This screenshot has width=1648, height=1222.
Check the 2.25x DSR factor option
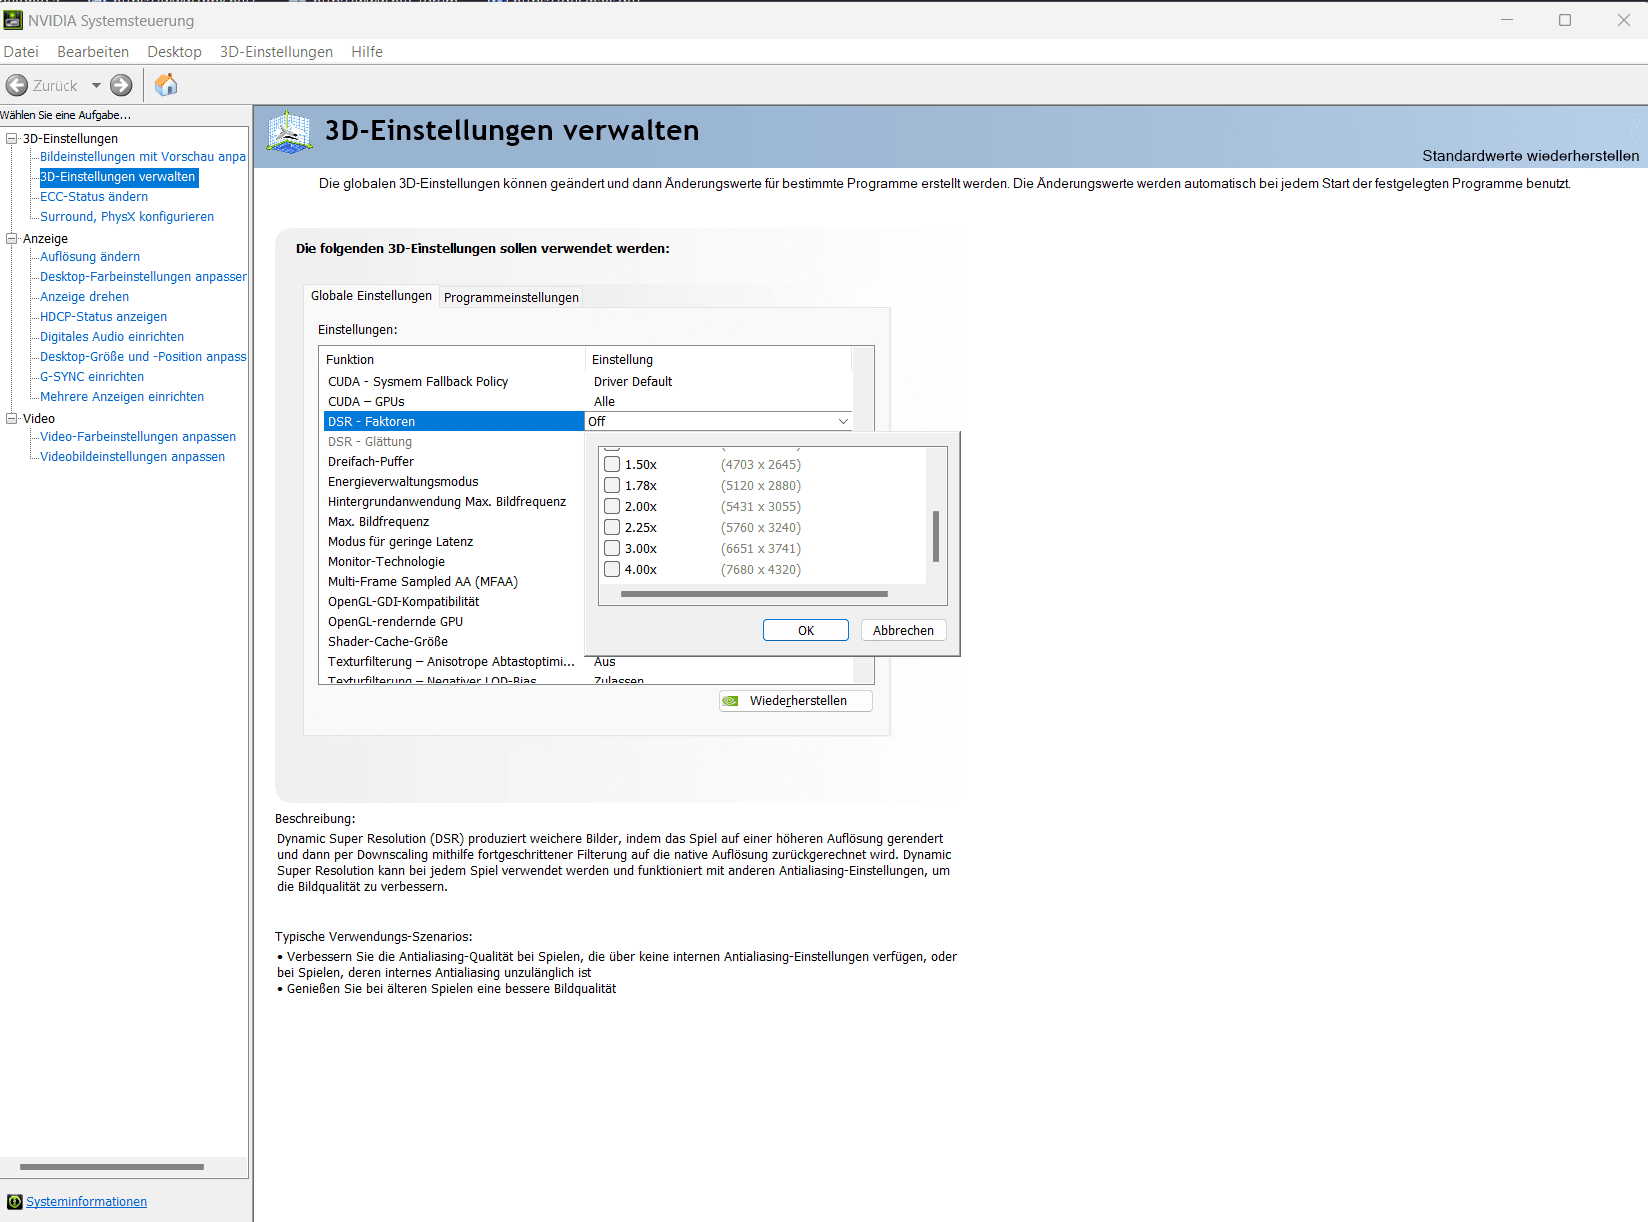(612, 527)
